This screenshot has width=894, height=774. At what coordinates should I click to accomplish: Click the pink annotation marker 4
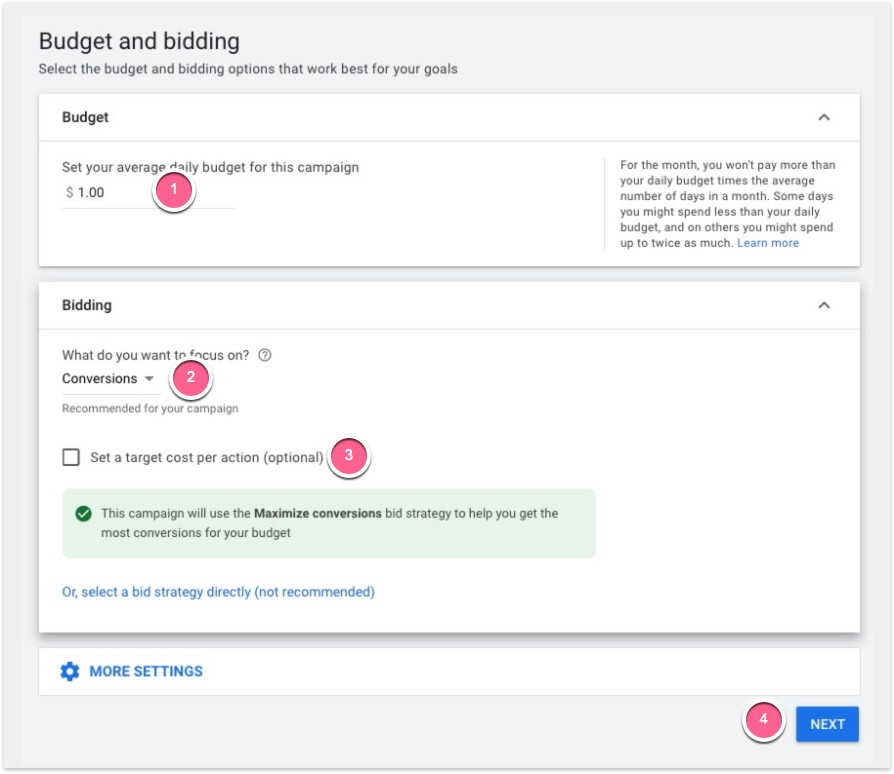[x=763, y=720]
